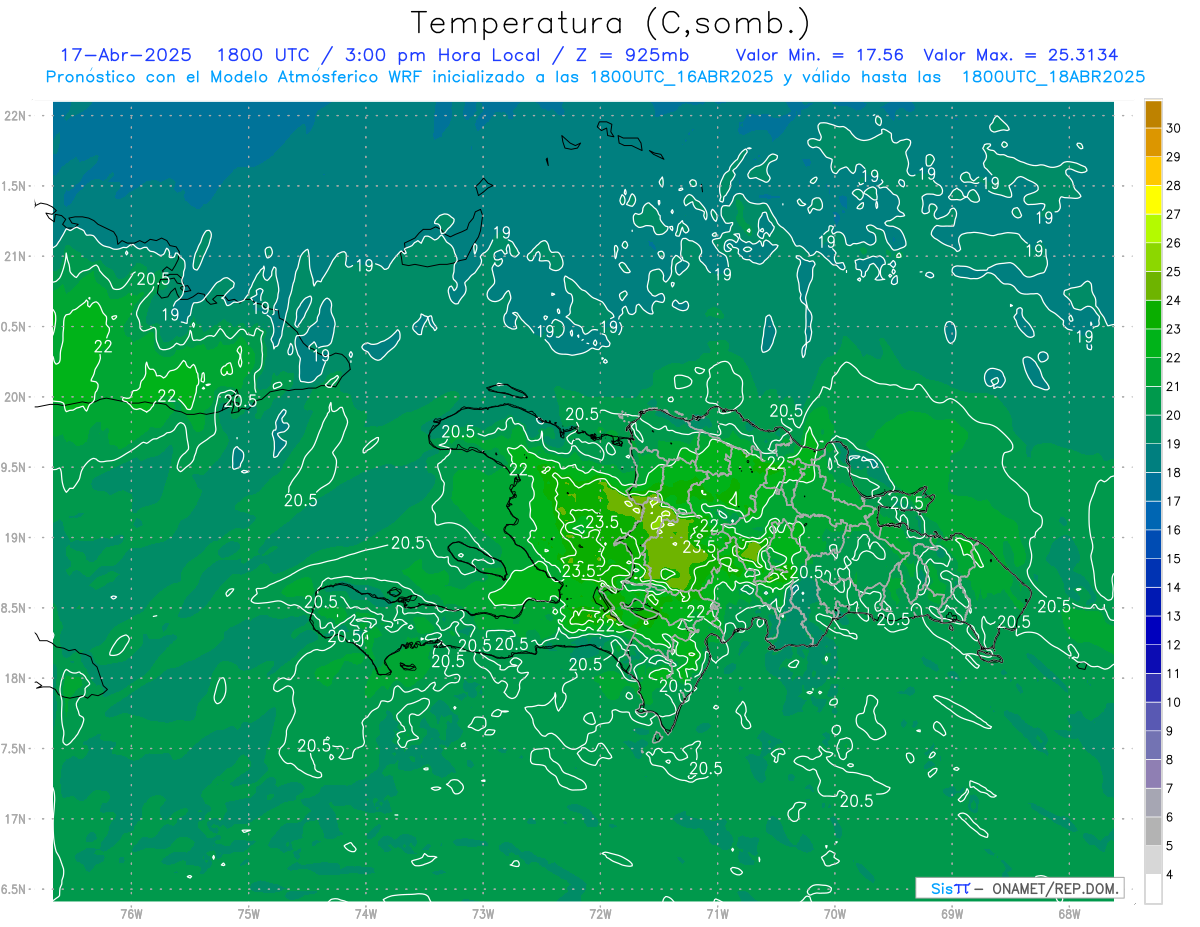Click the 75W longitude axis label

(x=249, y=912)
